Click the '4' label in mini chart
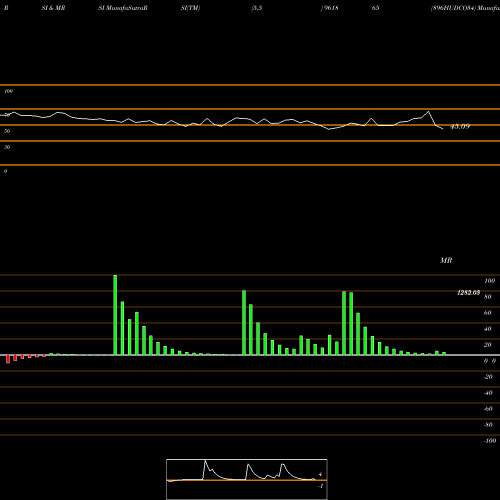The height and width of the screenshot is (500, 500). [320, 474]
